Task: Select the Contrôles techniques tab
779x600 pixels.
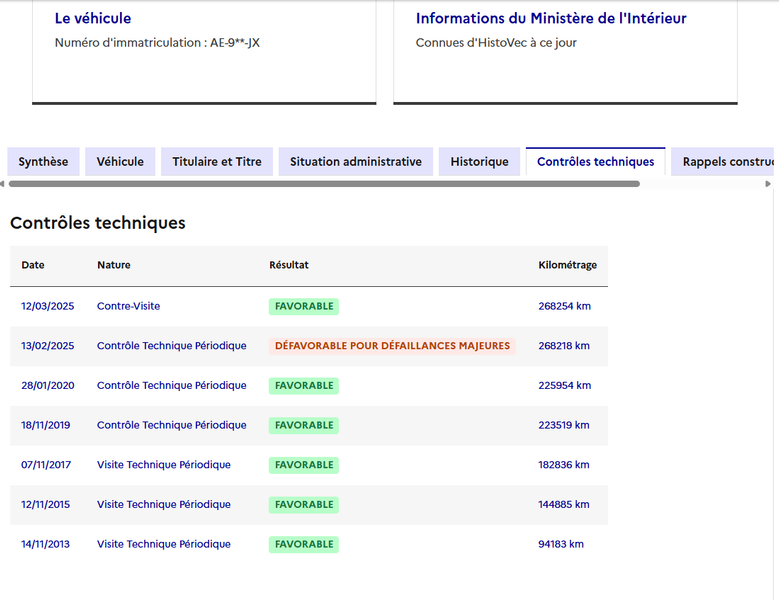Action: point(596,162)
